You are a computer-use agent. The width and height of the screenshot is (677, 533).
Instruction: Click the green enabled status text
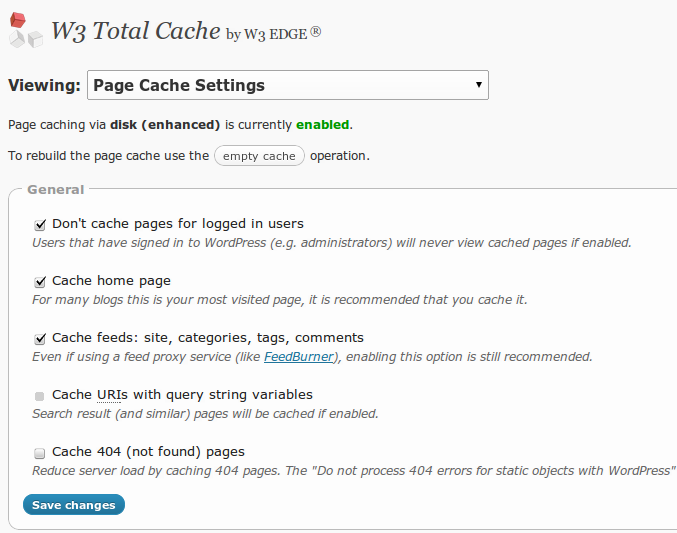pos(323,125)
